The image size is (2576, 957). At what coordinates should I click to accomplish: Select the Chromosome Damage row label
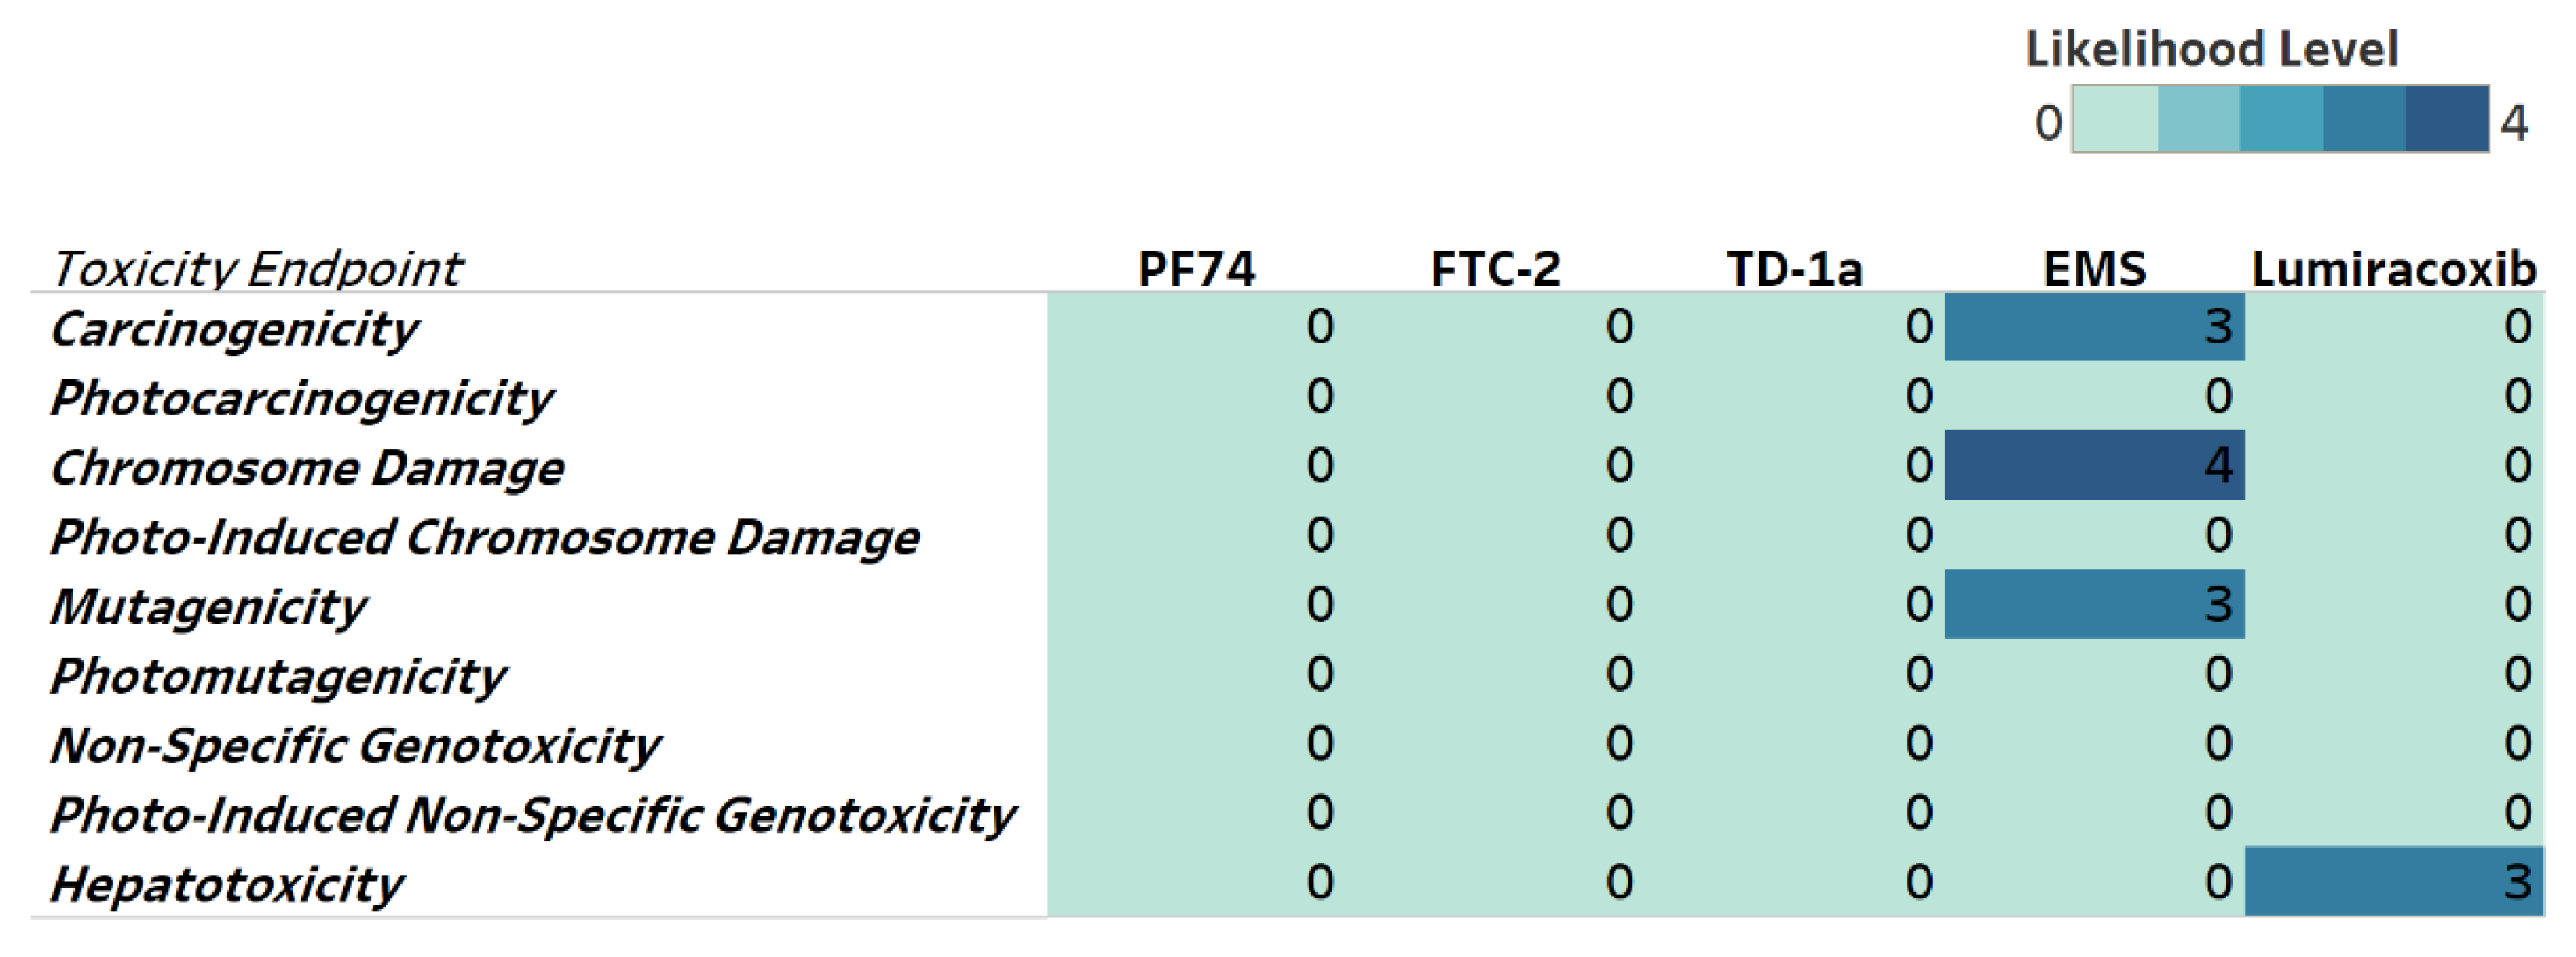(x=307, y=467)
